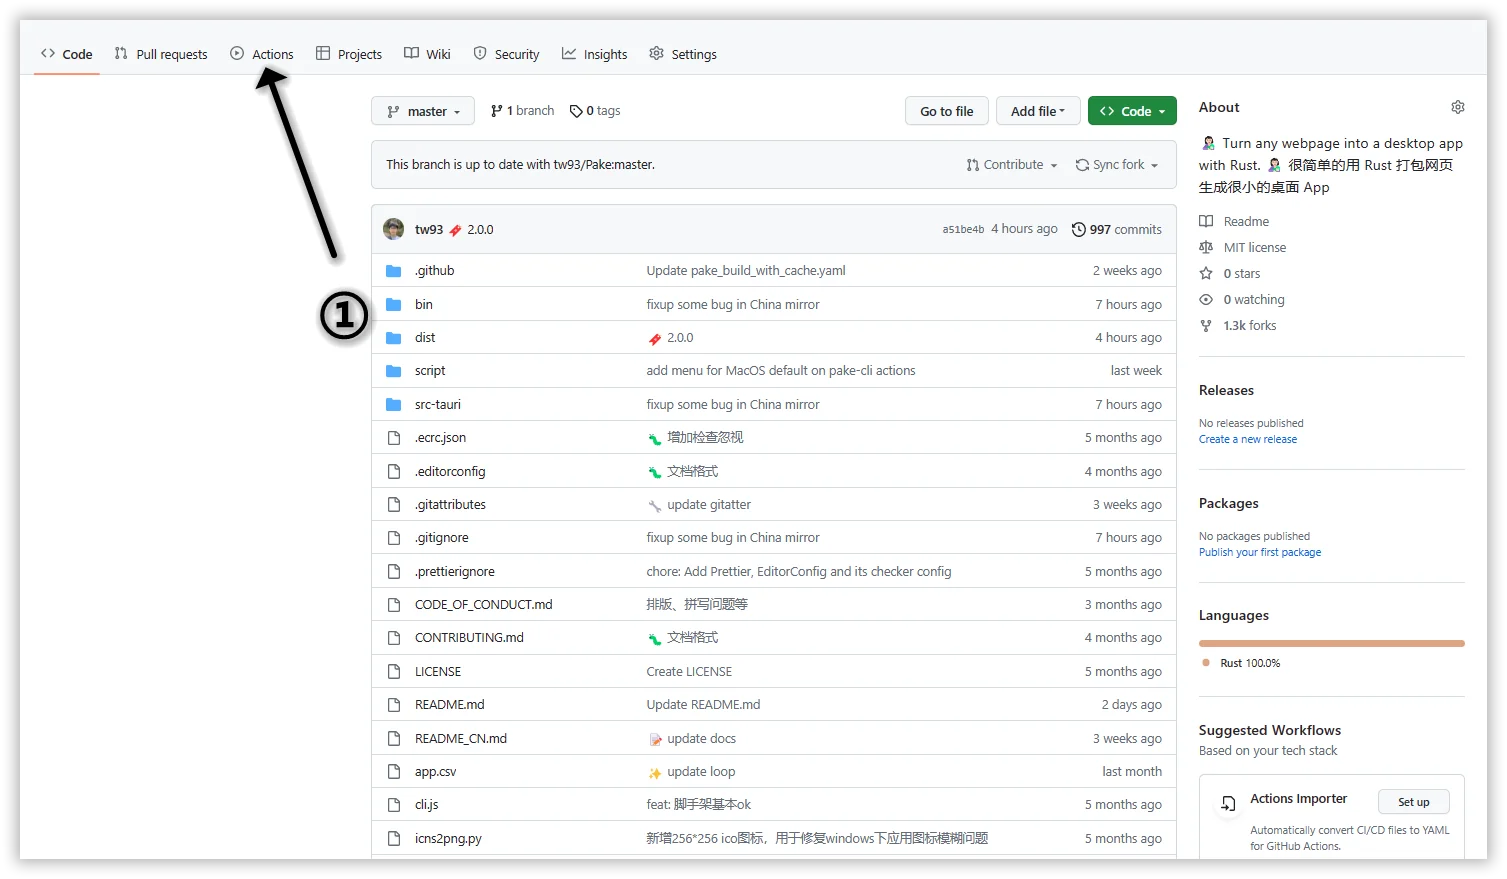Open the master branch dropdown

pyautogui.click(x=424, y=111)
